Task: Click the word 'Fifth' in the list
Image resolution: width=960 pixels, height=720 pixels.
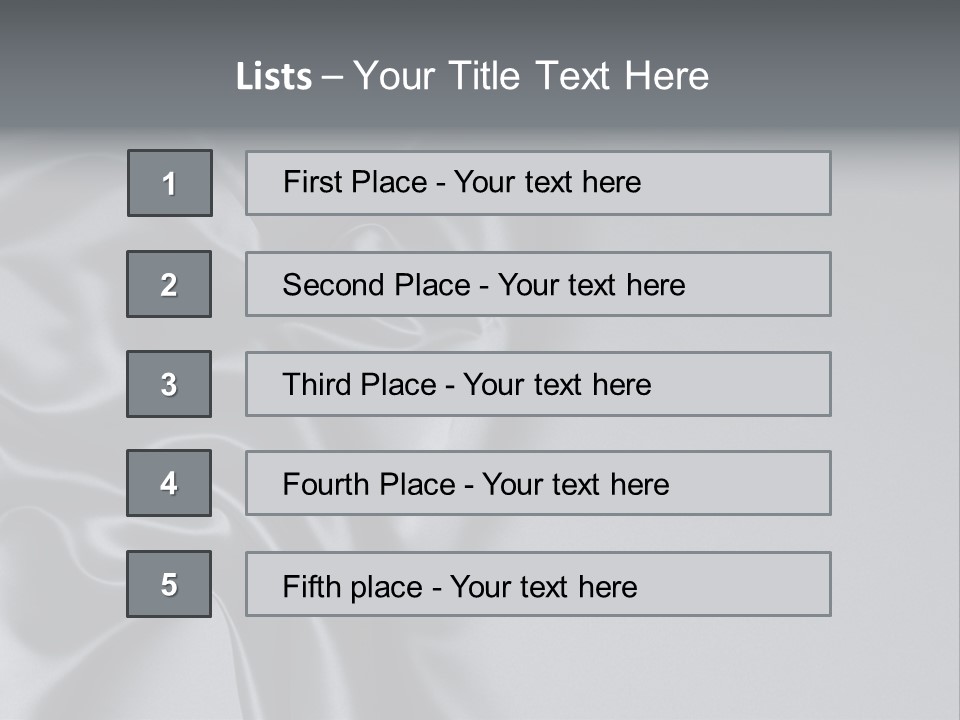Action: coord(310,586)
